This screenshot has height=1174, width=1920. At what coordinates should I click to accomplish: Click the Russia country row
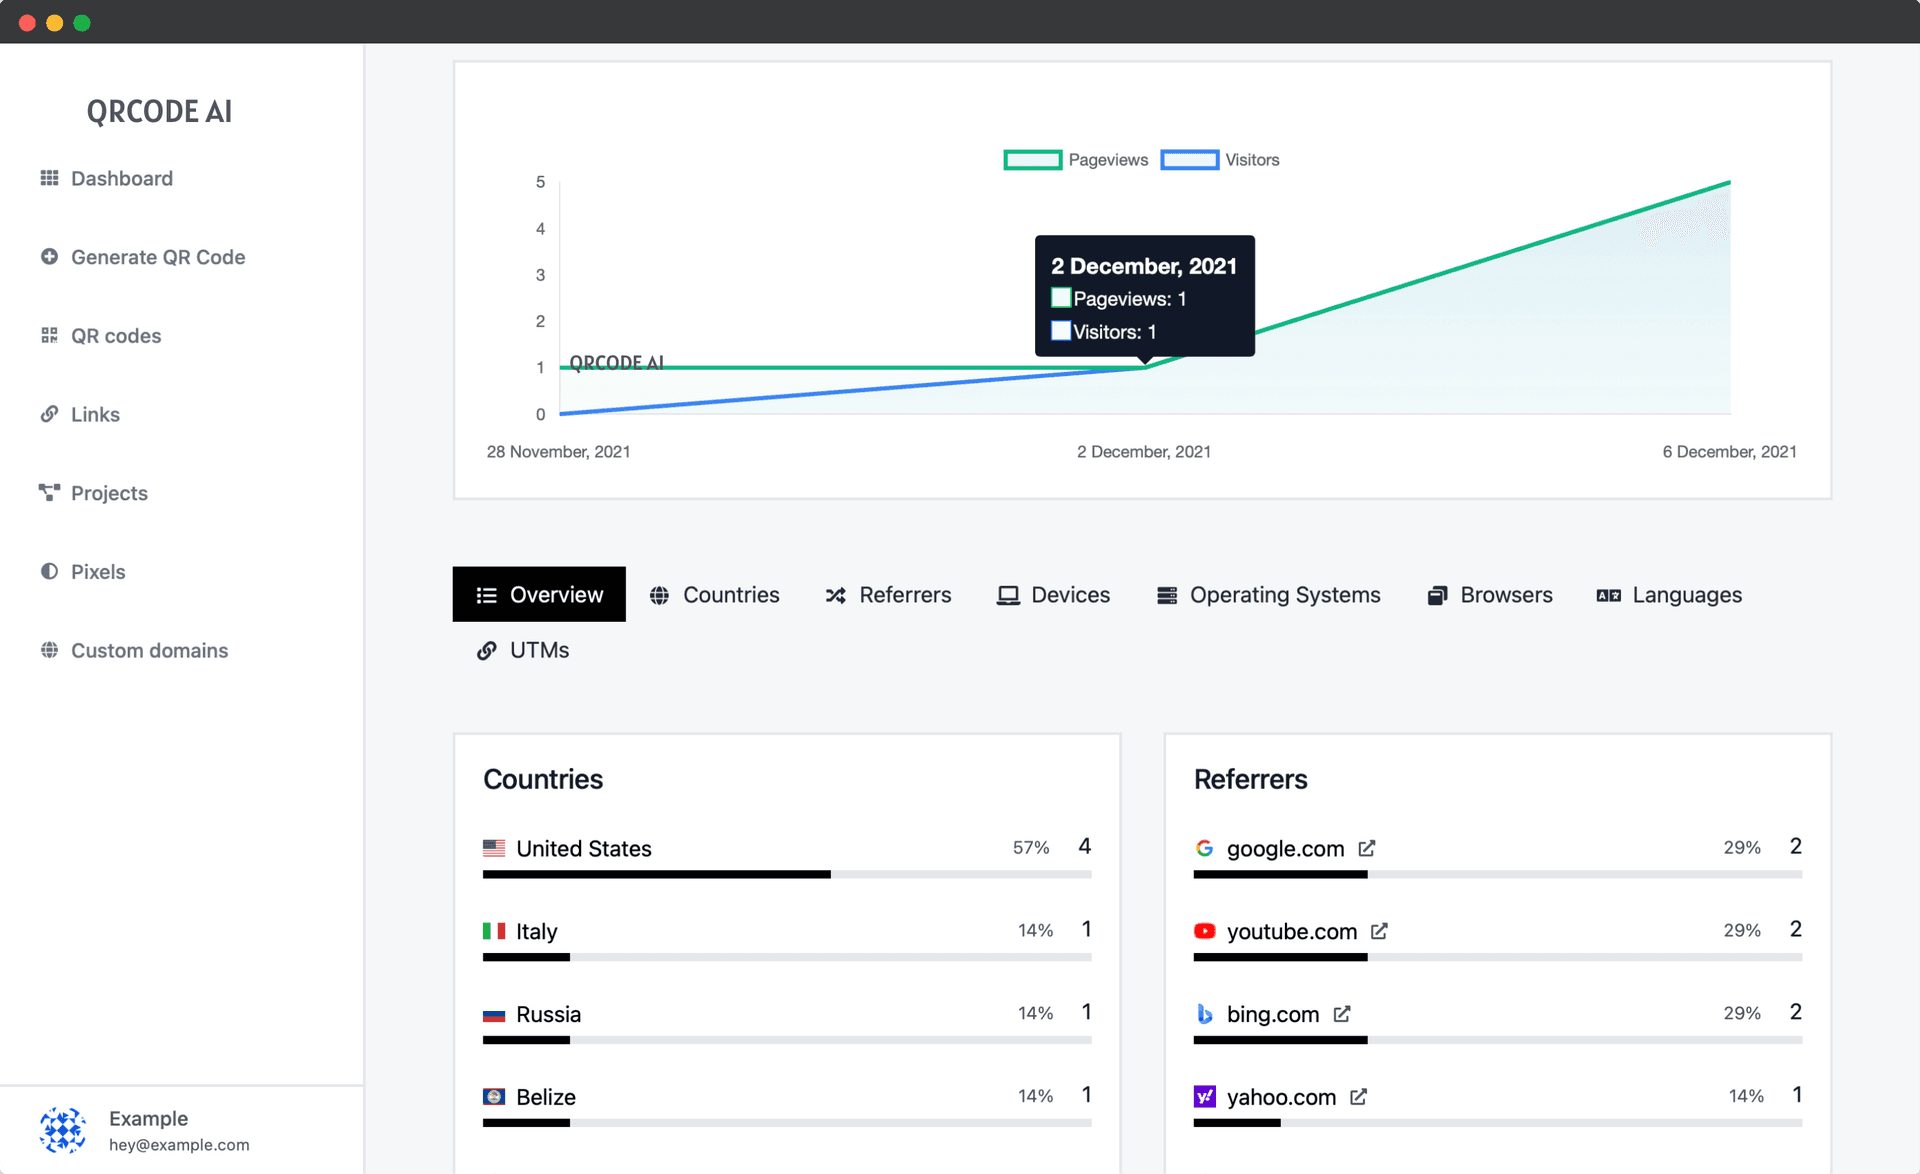click(787, 1024)
